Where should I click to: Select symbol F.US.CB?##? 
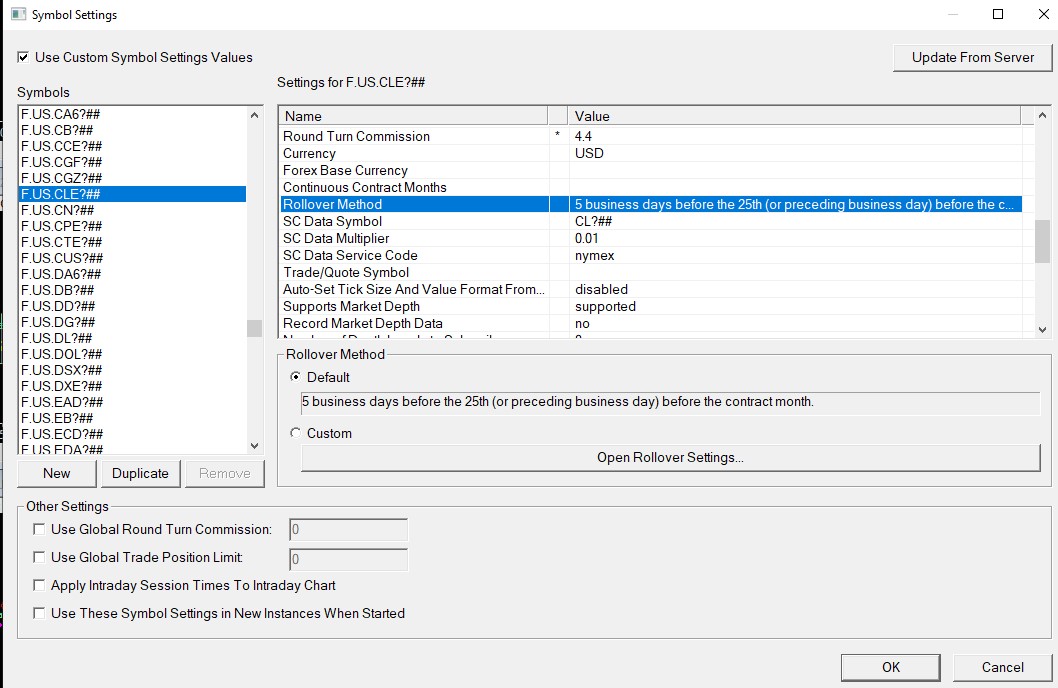[132, 130]
